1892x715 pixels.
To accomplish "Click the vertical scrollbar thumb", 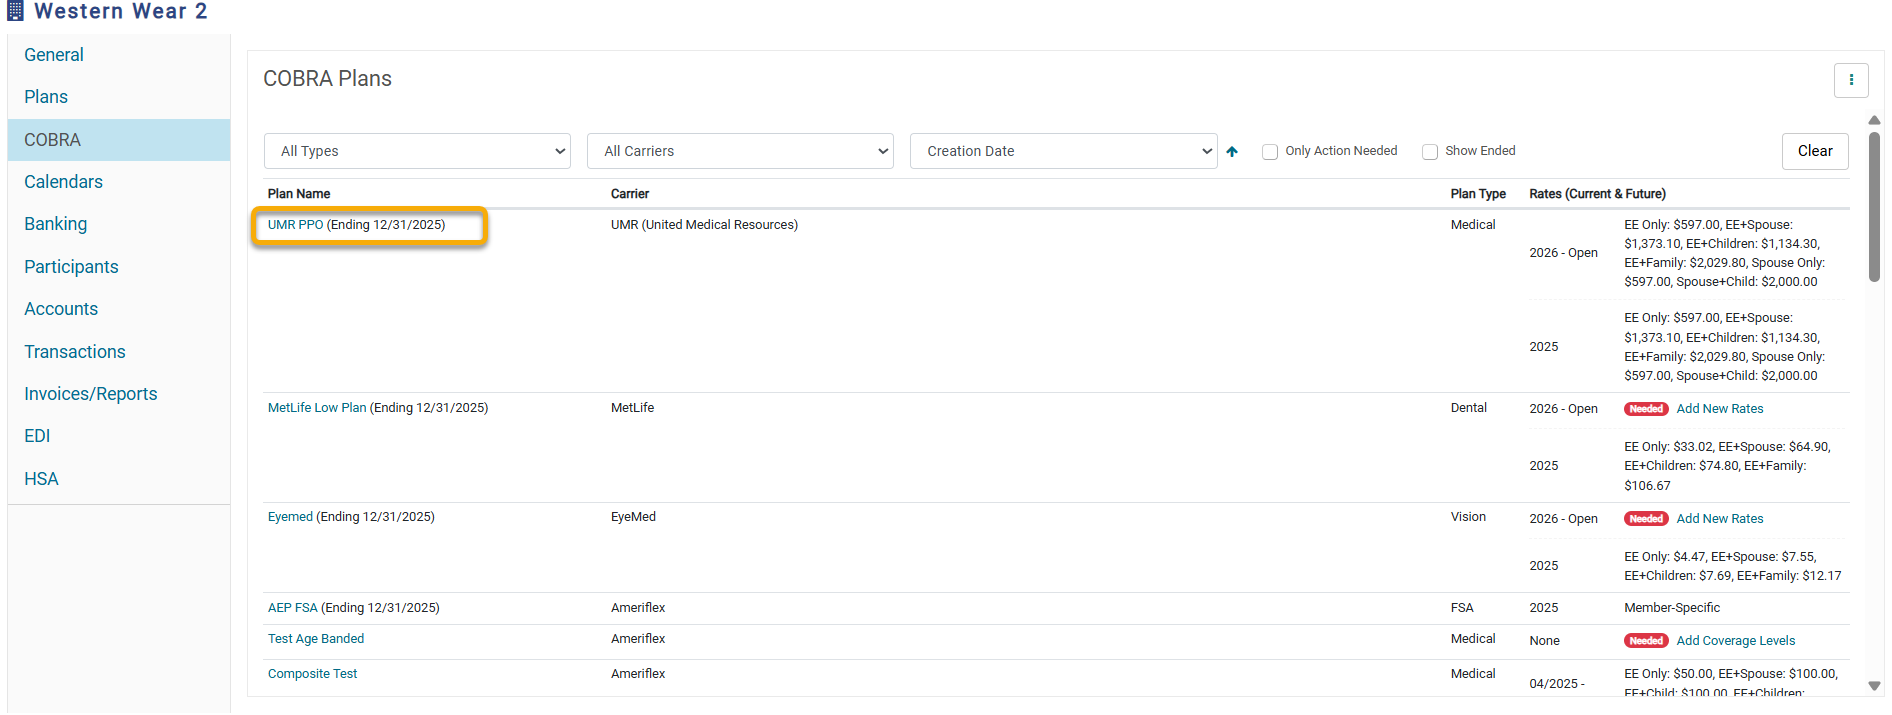I will point(1874,207).
